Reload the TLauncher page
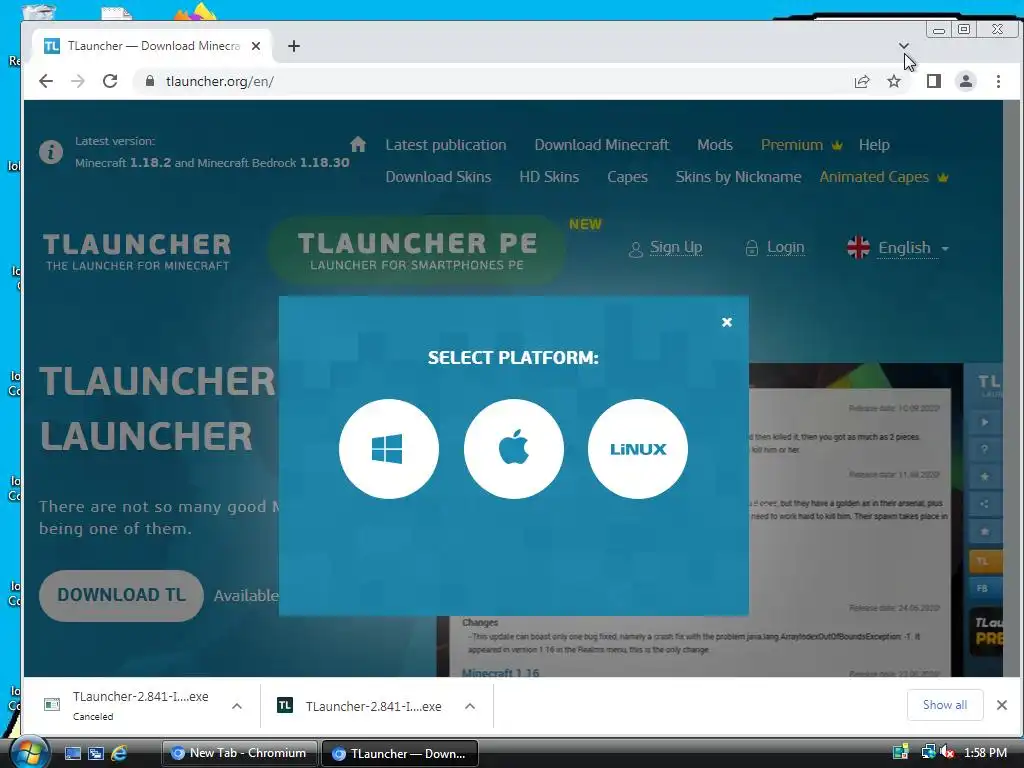 tap(110, 81)
